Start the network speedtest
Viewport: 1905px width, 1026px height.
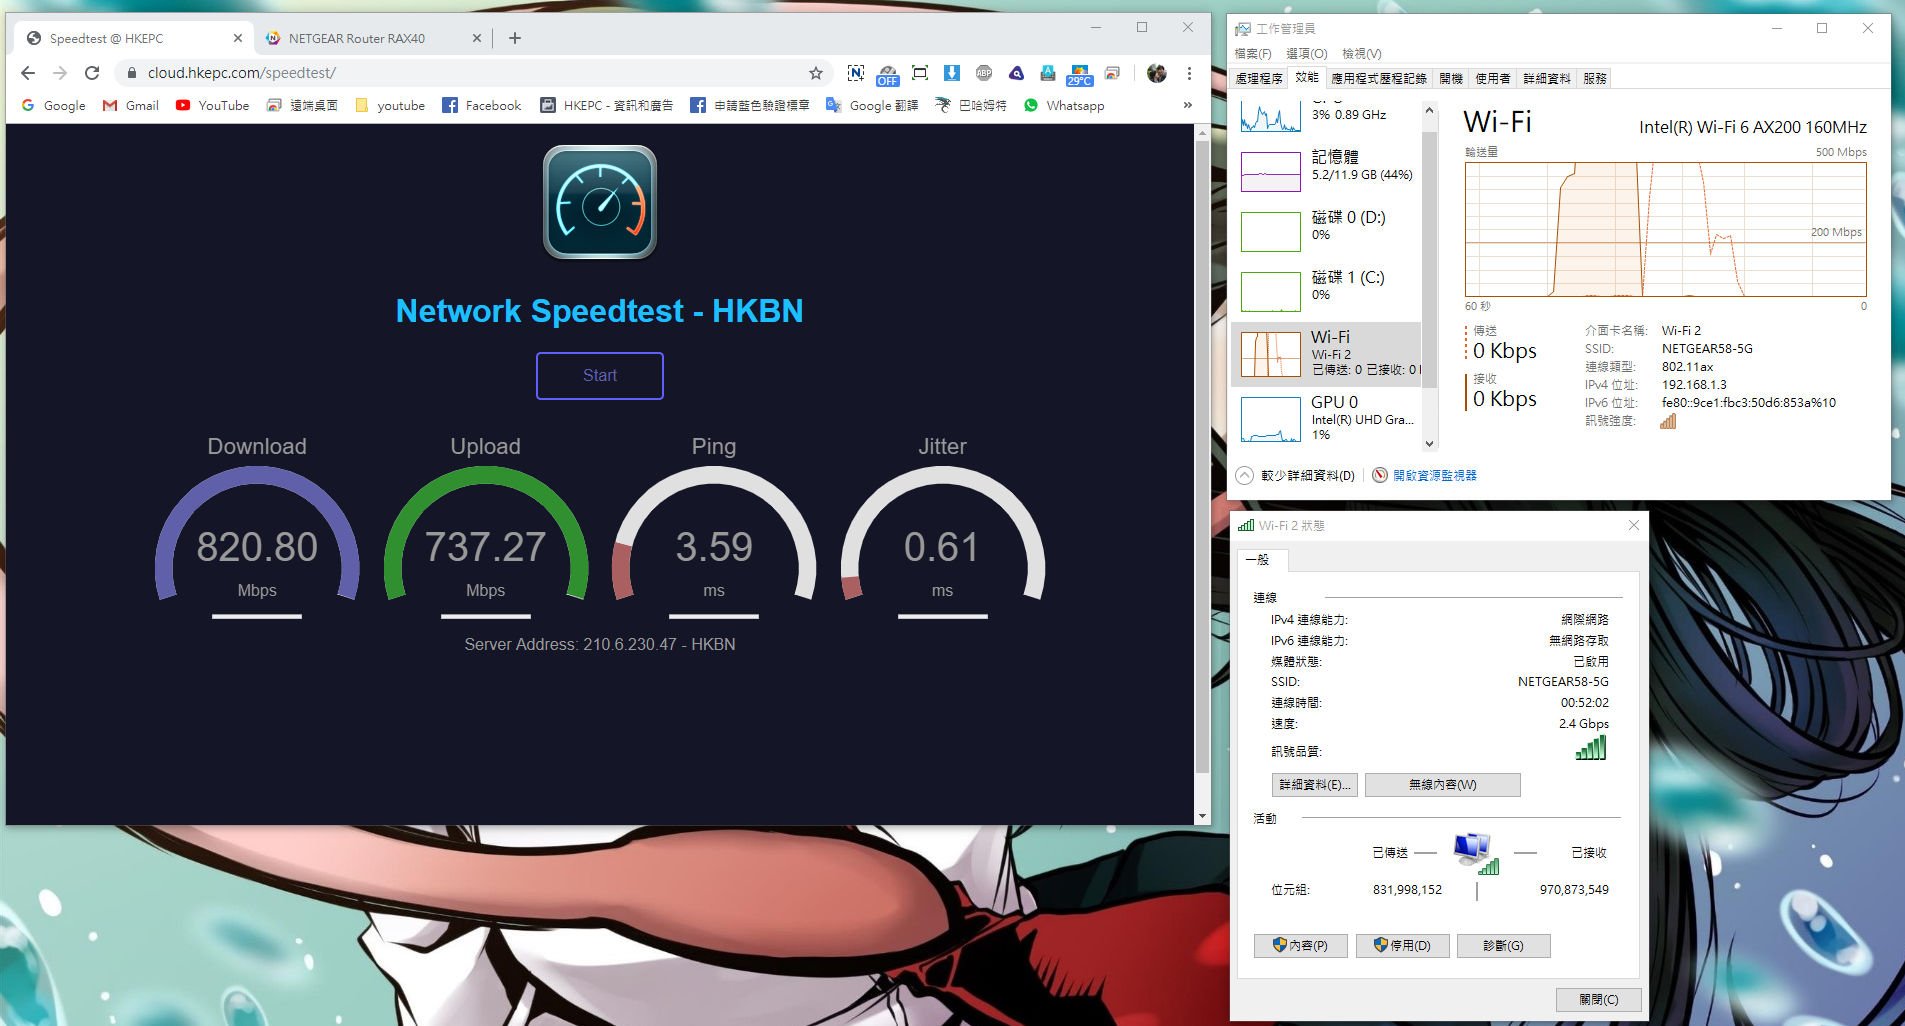600,376
